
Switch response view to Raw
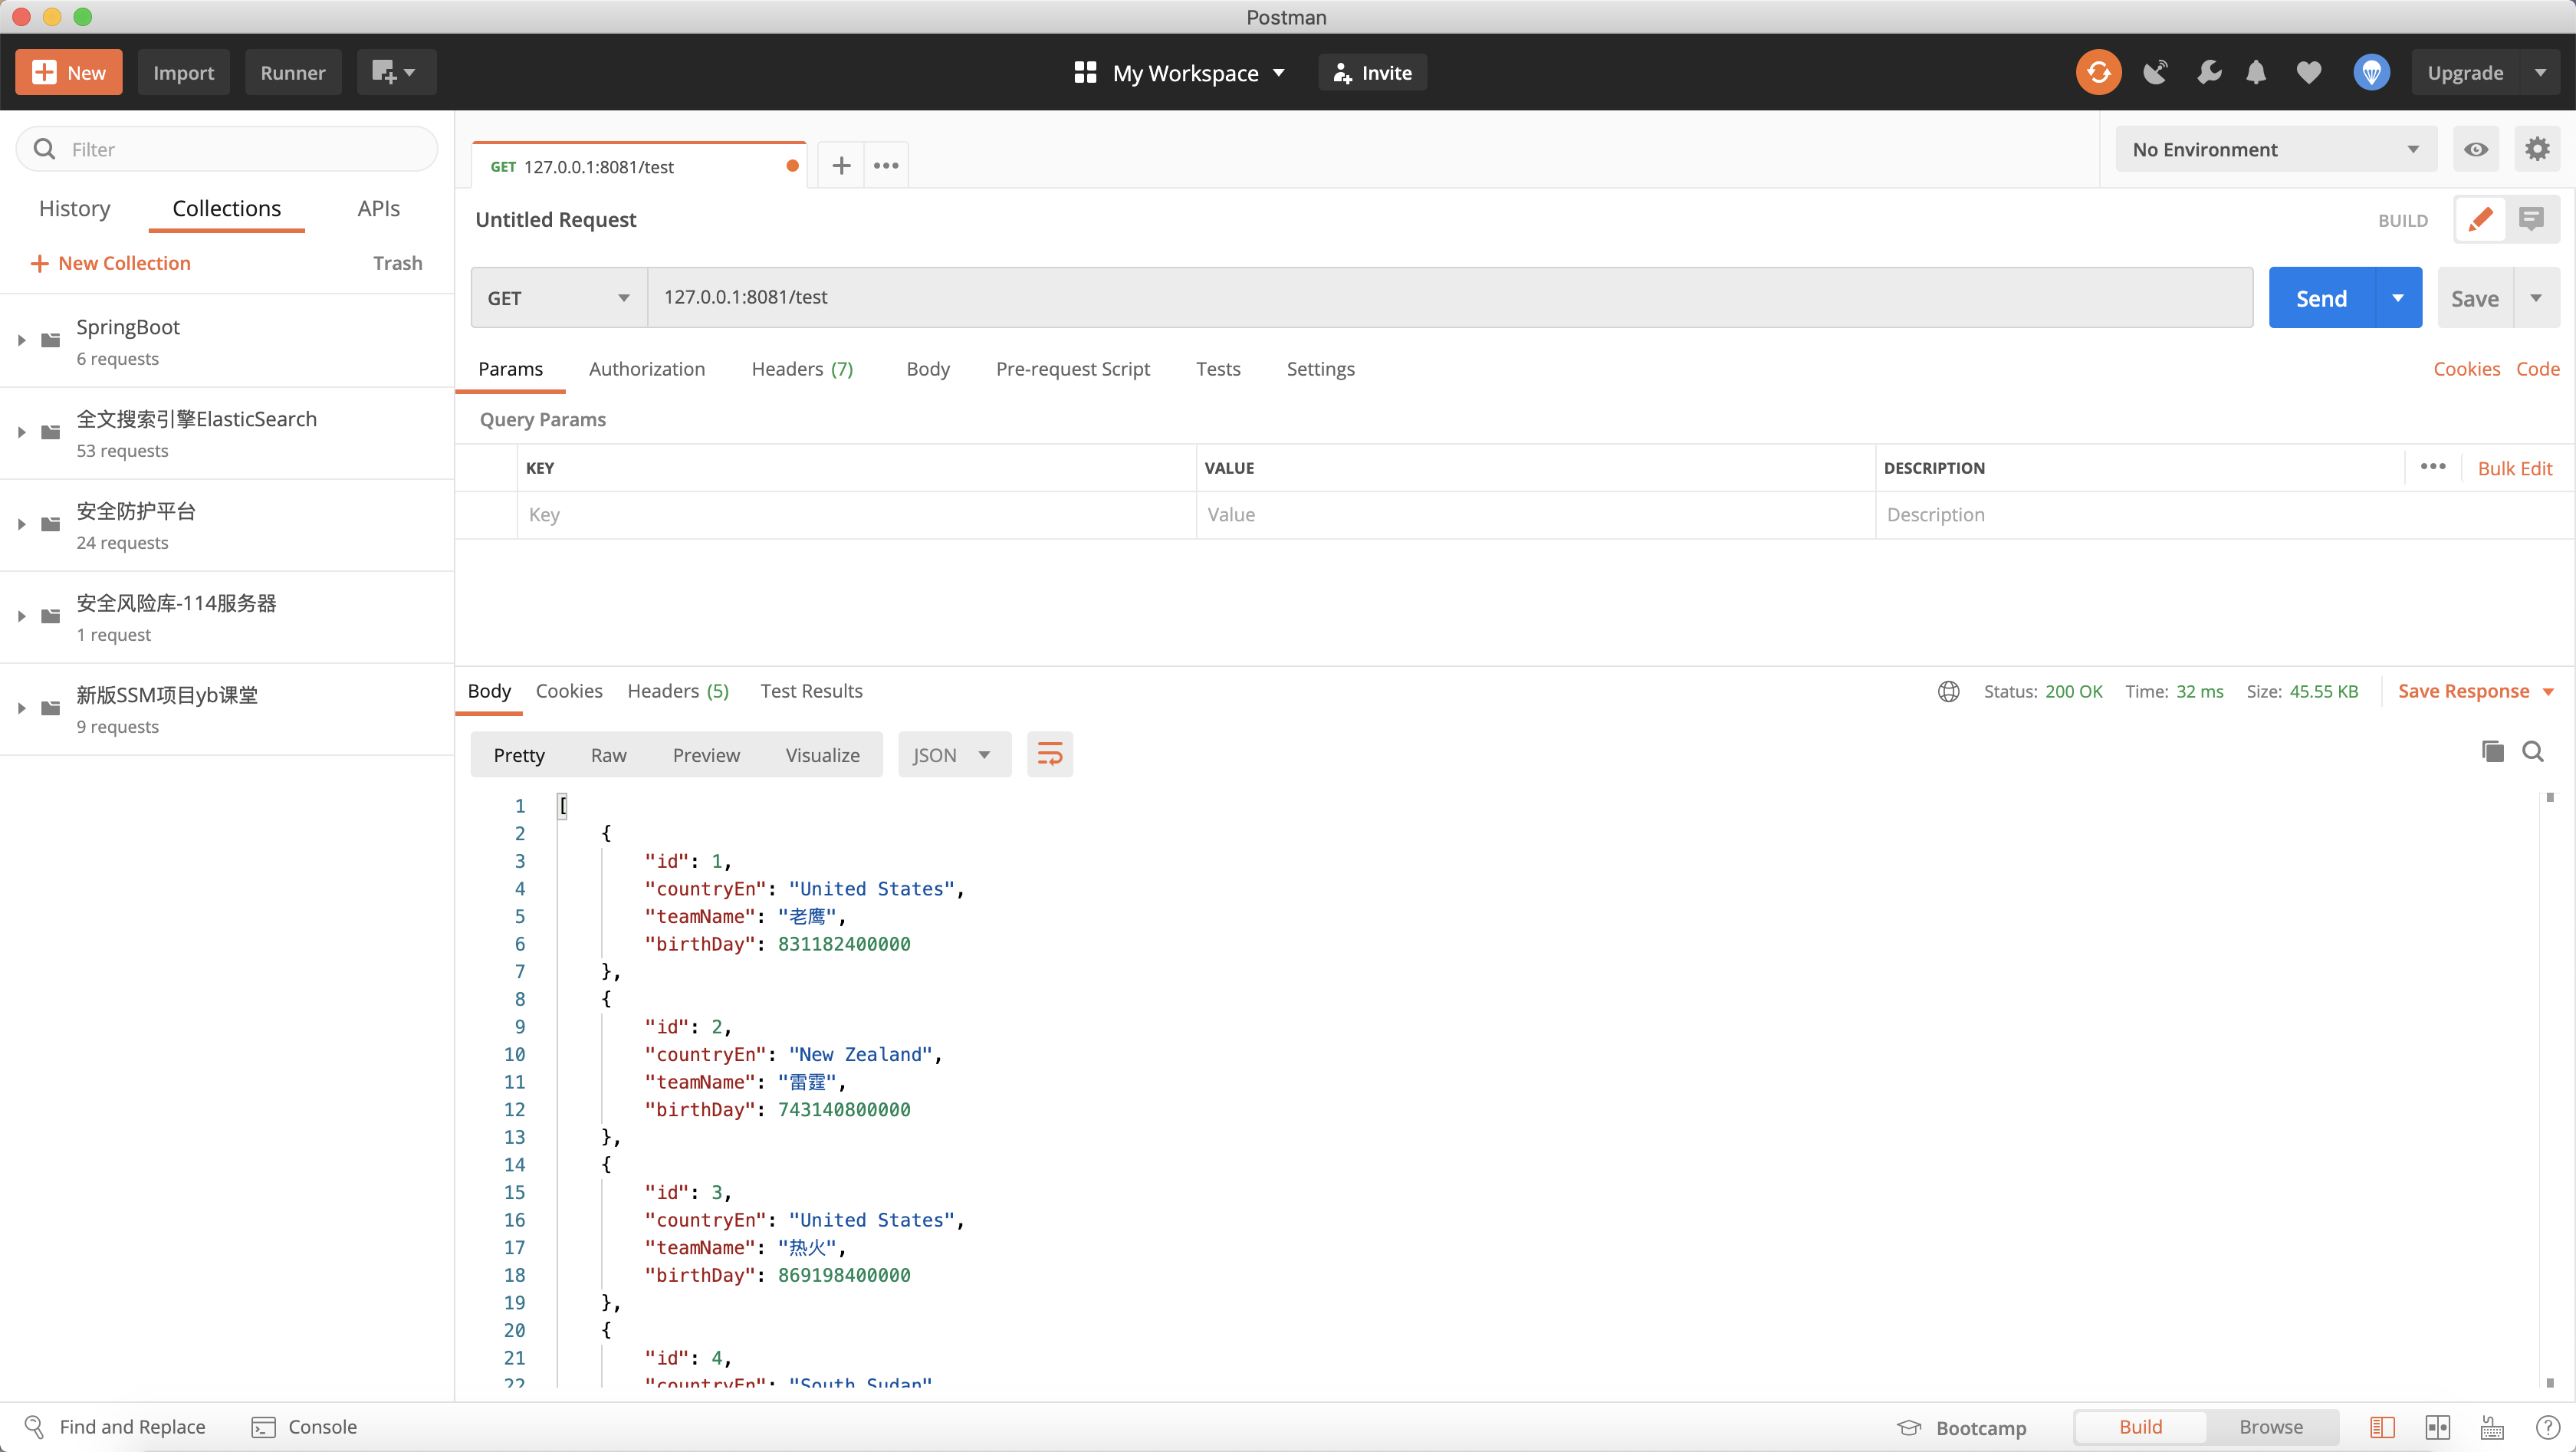(x=608, y=755)
